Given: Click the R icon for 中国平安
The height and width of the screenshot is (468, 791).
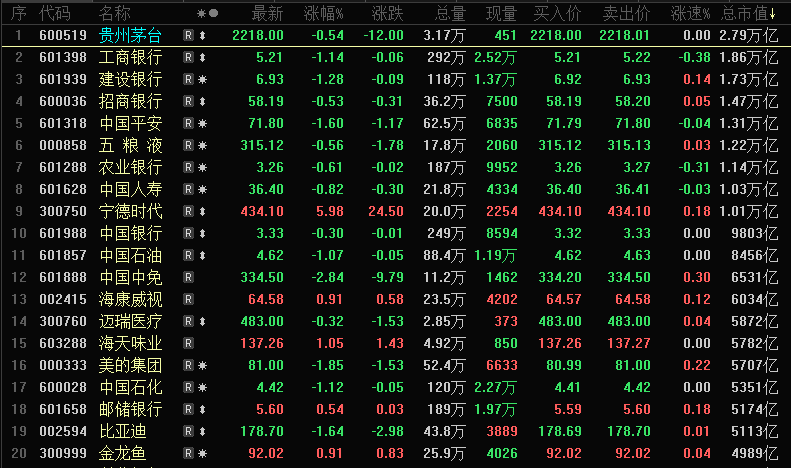Looking at the screenshot, I should (188, 124).
